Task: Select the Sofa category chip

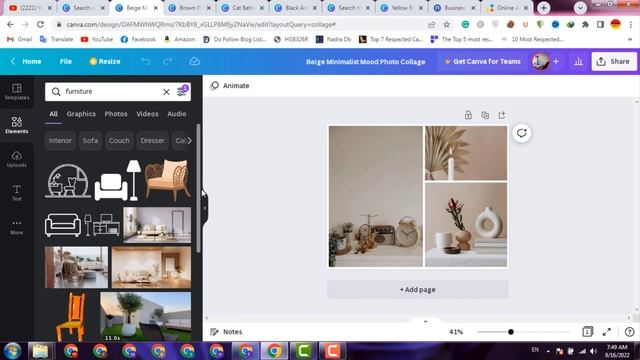Action: coord(90,140)
